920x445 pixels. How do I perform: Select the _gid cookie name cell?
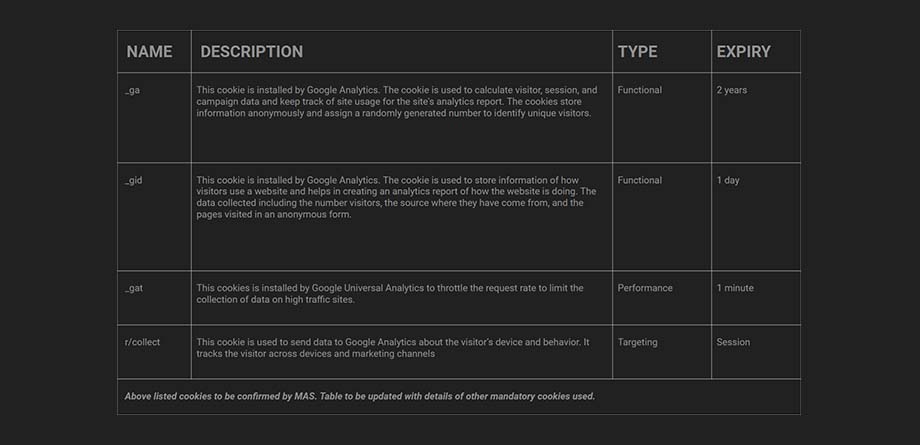click(134, 180)
